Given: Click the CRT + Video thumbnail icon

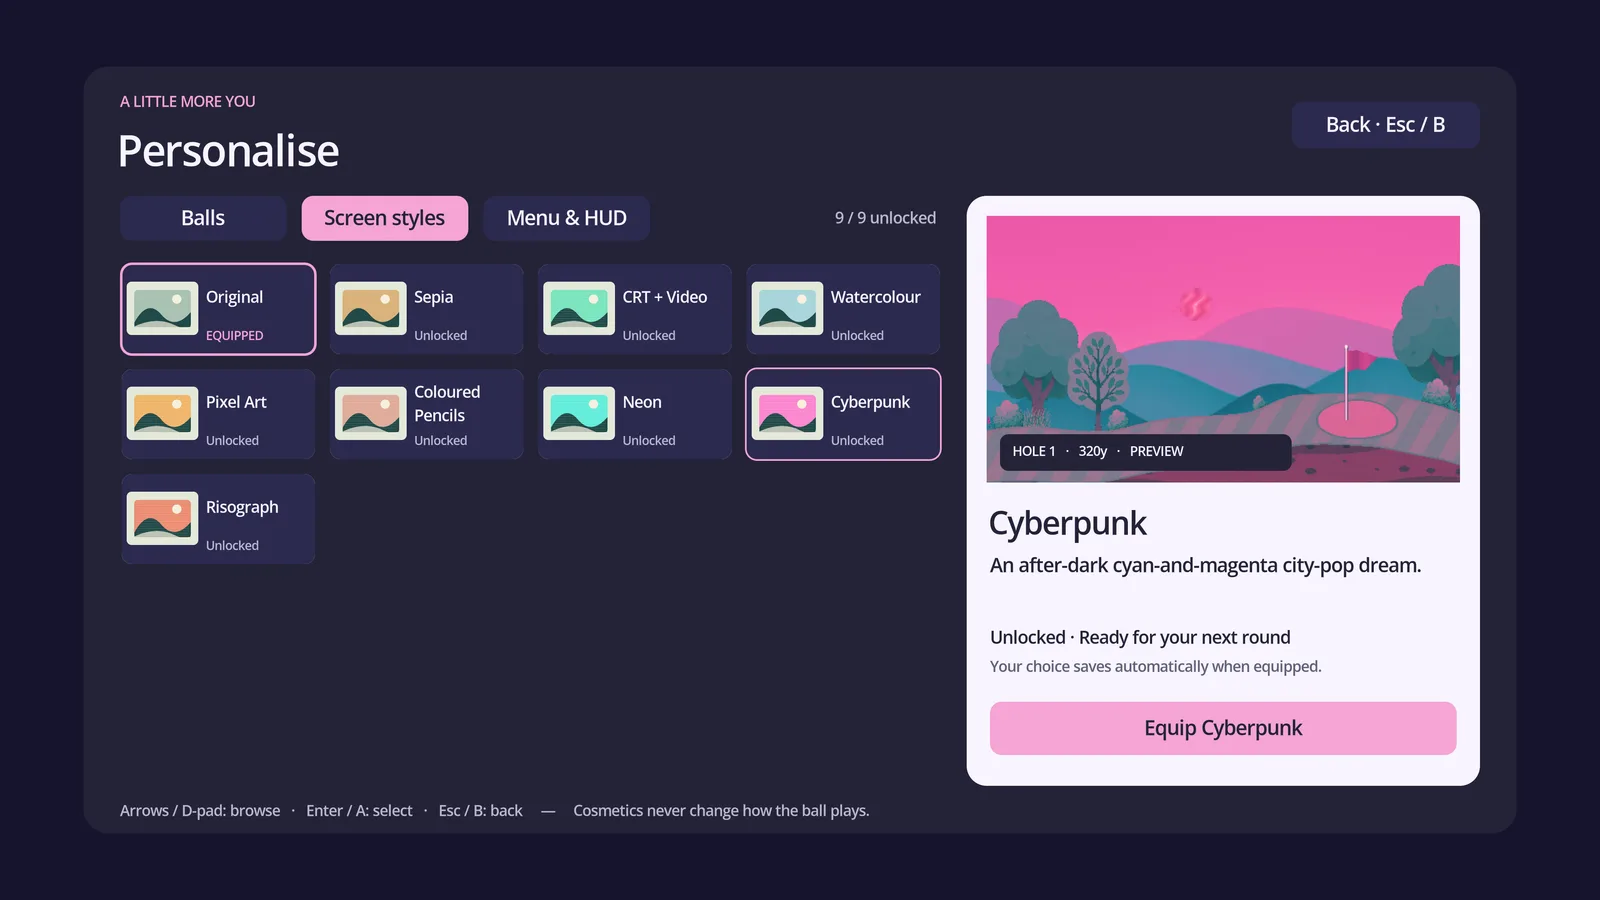Looking at the screenshot, I should tap(579, 308).
